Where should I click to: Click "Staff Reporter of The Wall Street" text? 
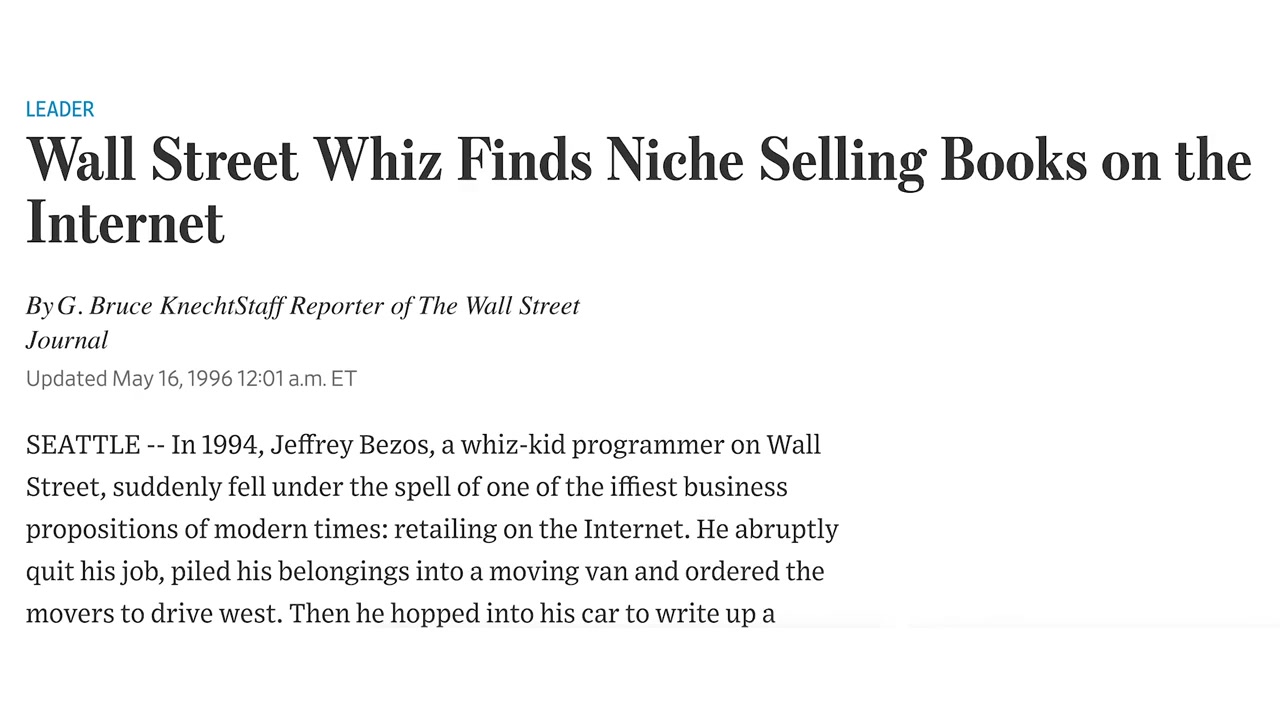pyautogui.click(x=407, y=306)
